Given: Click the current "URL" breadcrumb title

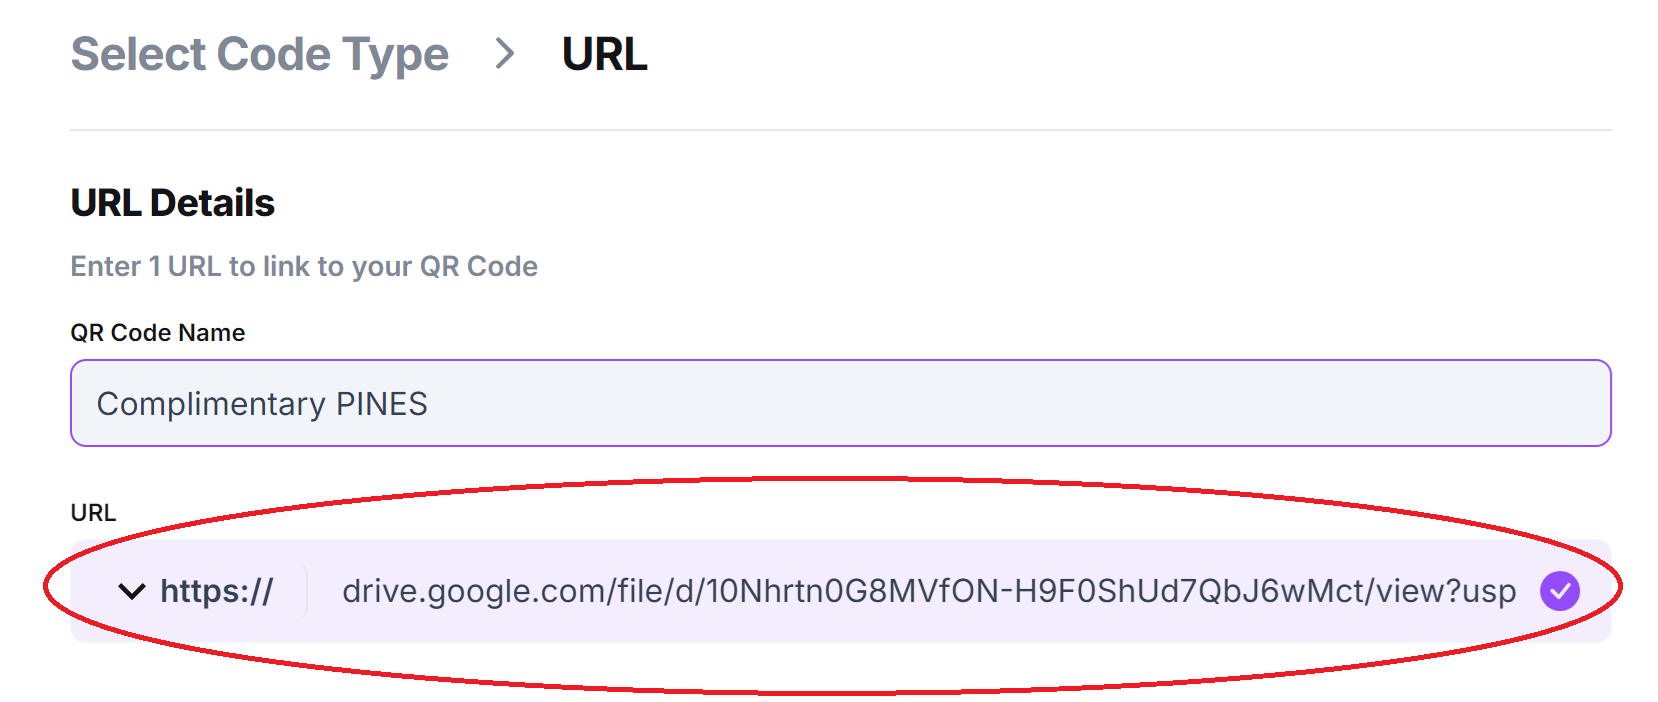Looking at the screenshot, I should (x=604, y=54).
